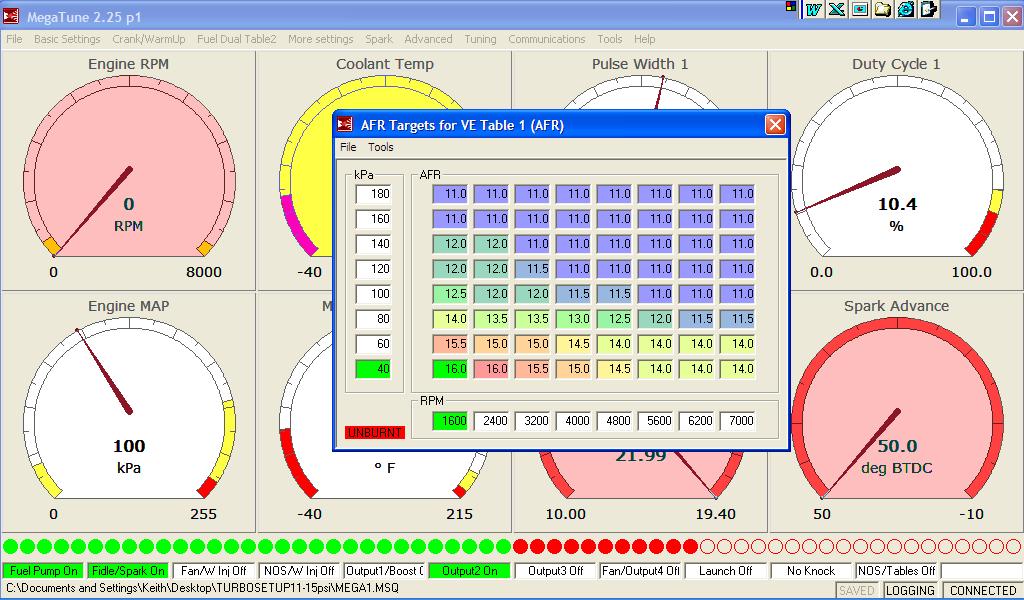Select the 140 kPa bin field
Image resolution: width=1024 pixels, height=600 pixels.
[x=373, y=244]
